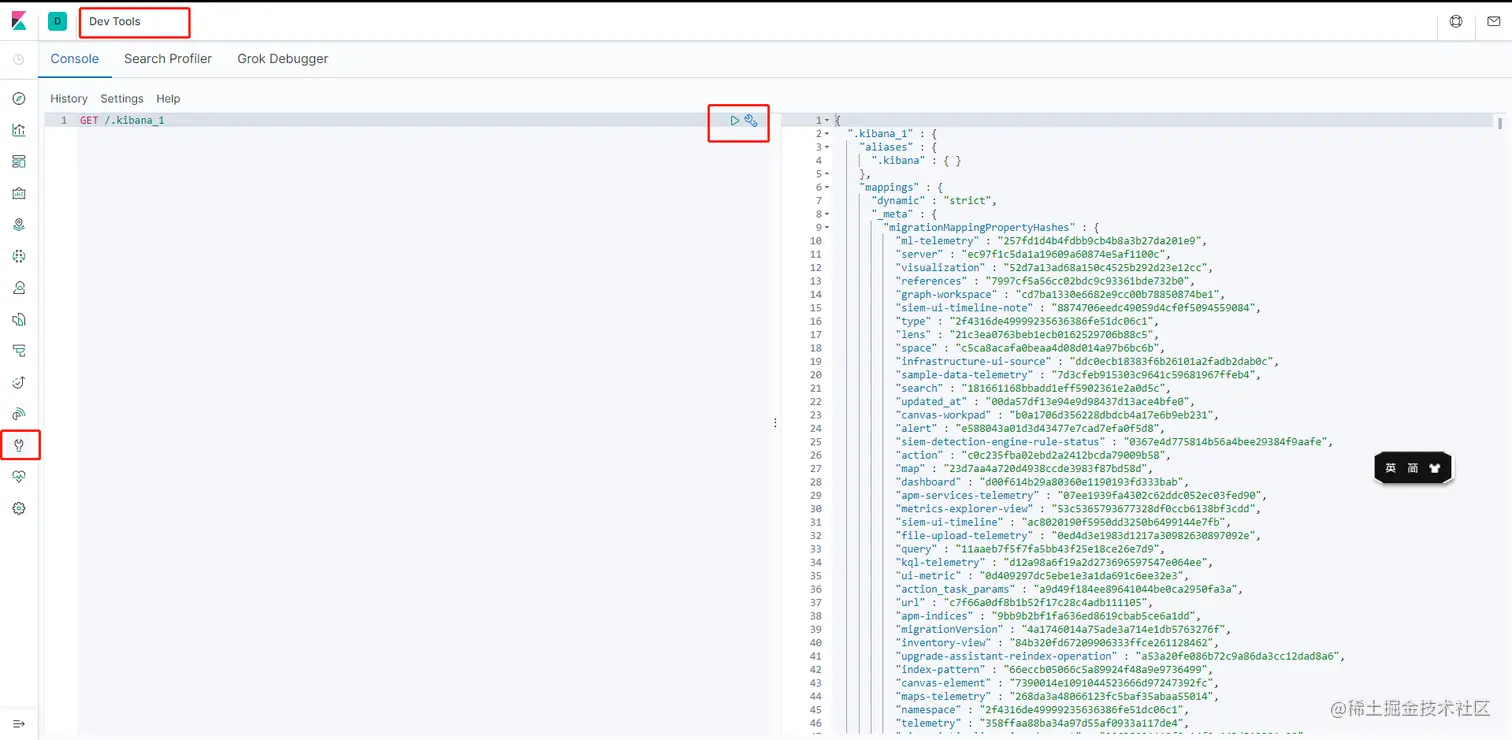Collapse the aliases block at line 3

[x=827, y=147]
